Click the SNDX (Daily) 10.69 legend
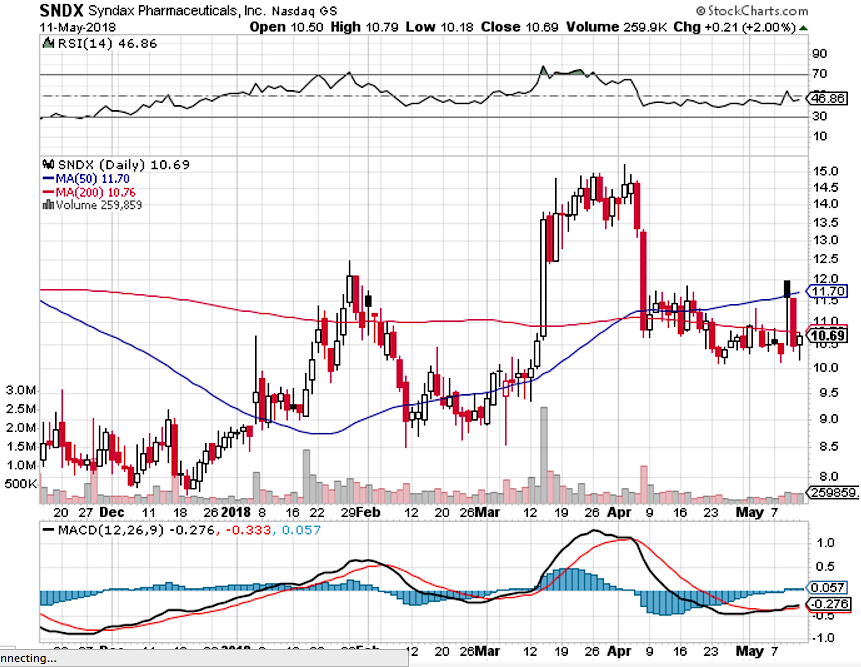The height and width of the screenshot is (667, 861). pos(124,165)
